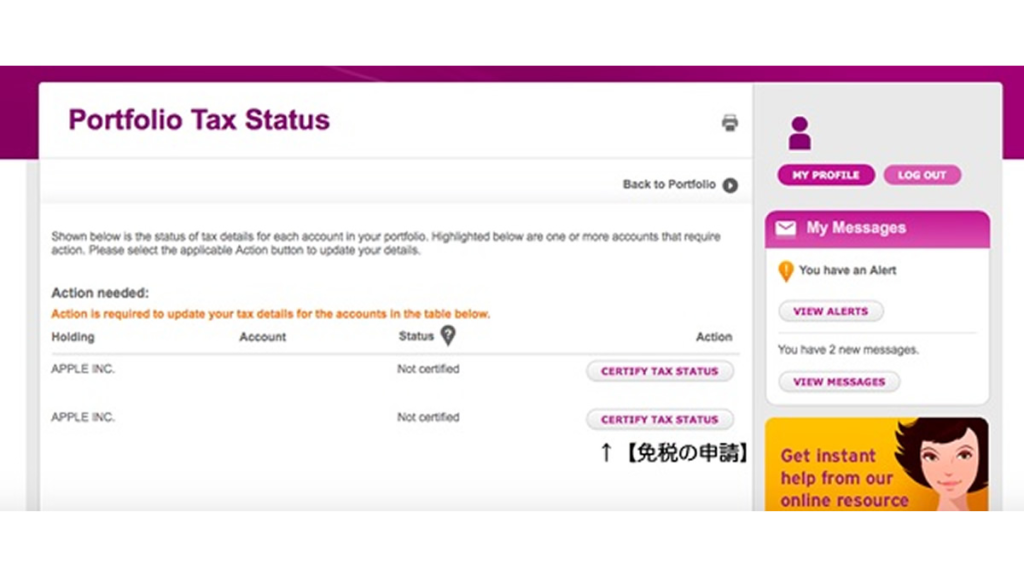Click the LOG OUT button

pyautogui.click(x=921, y=175)
